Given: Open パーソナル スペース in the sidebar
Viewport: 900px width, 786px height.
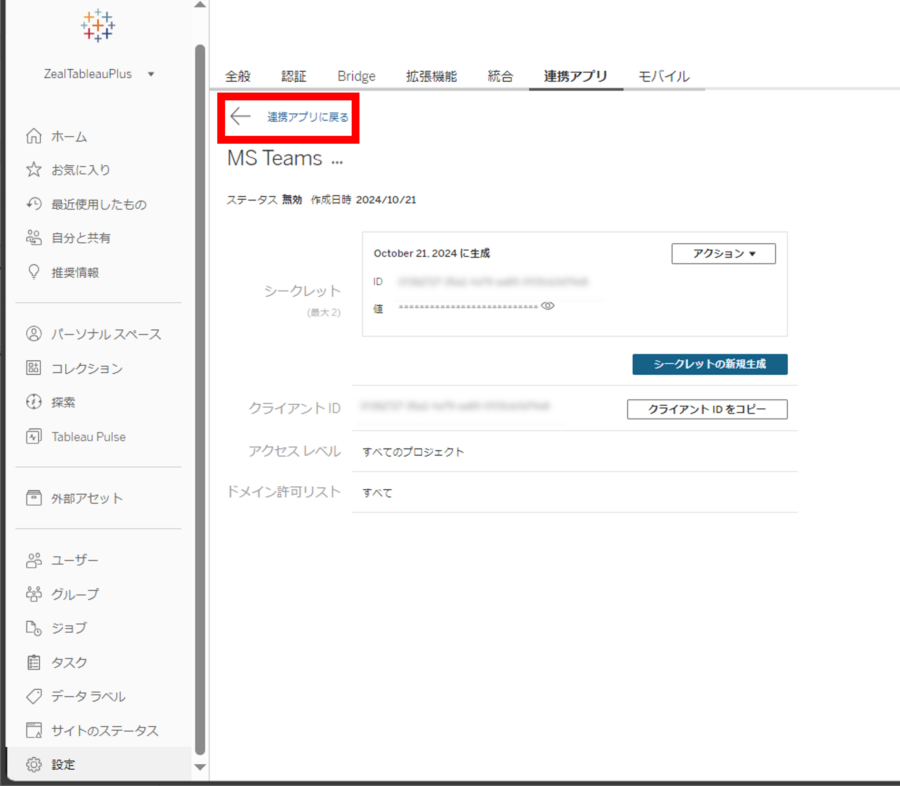Looking at the screenshot, I should [106, 334].
